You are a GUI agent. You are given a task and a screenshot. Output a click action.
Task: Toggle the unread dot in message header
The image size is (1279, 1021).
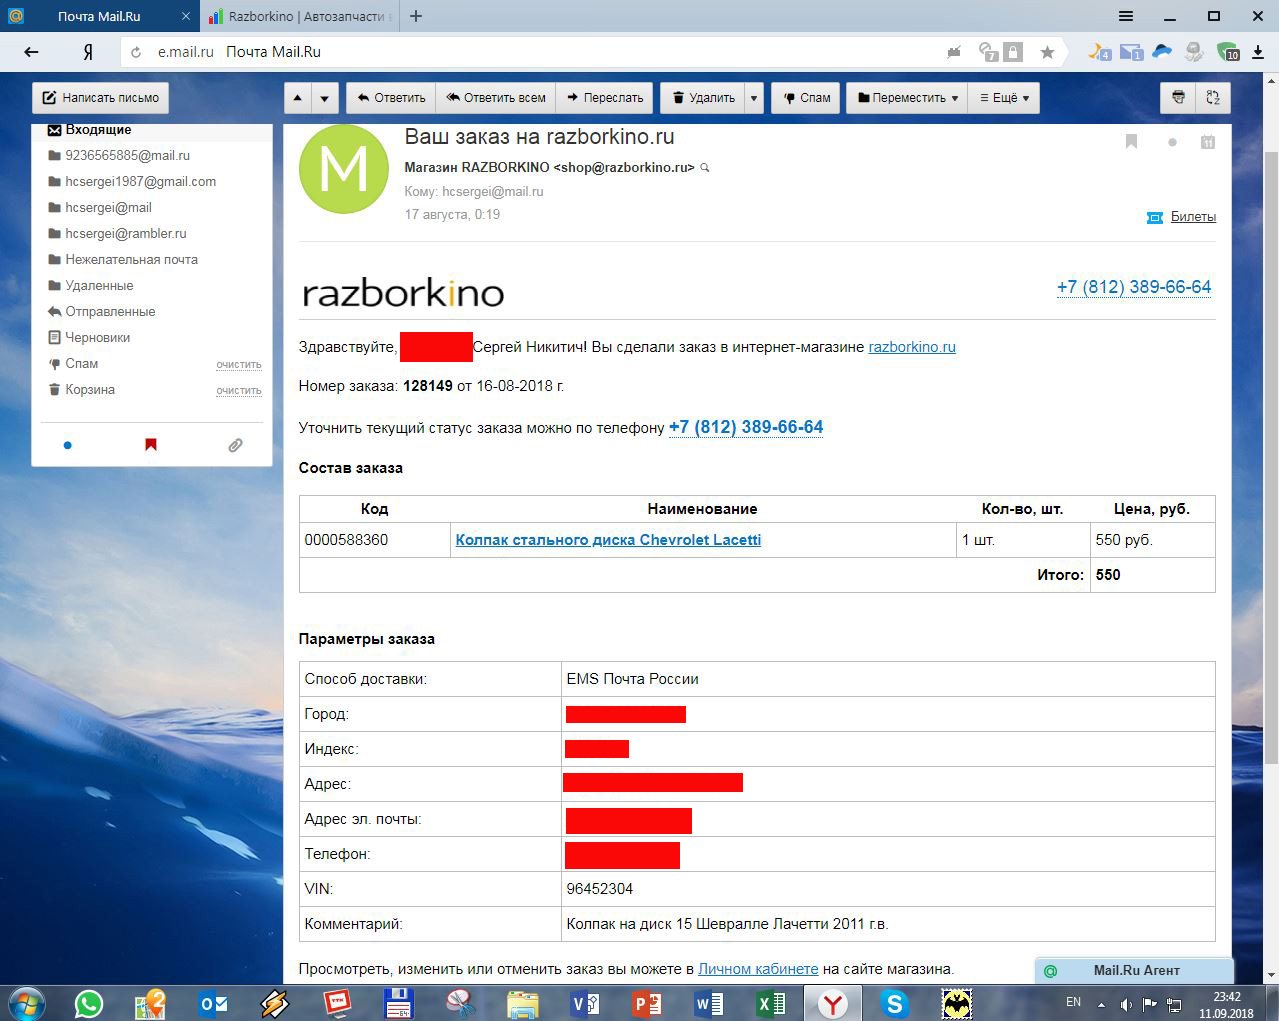(1172, 142)
